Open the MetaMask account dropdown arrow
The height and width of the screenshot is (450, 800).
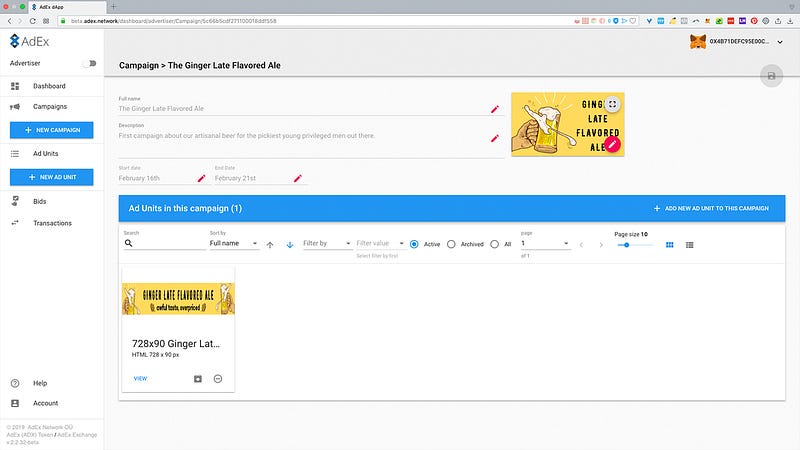780,42
